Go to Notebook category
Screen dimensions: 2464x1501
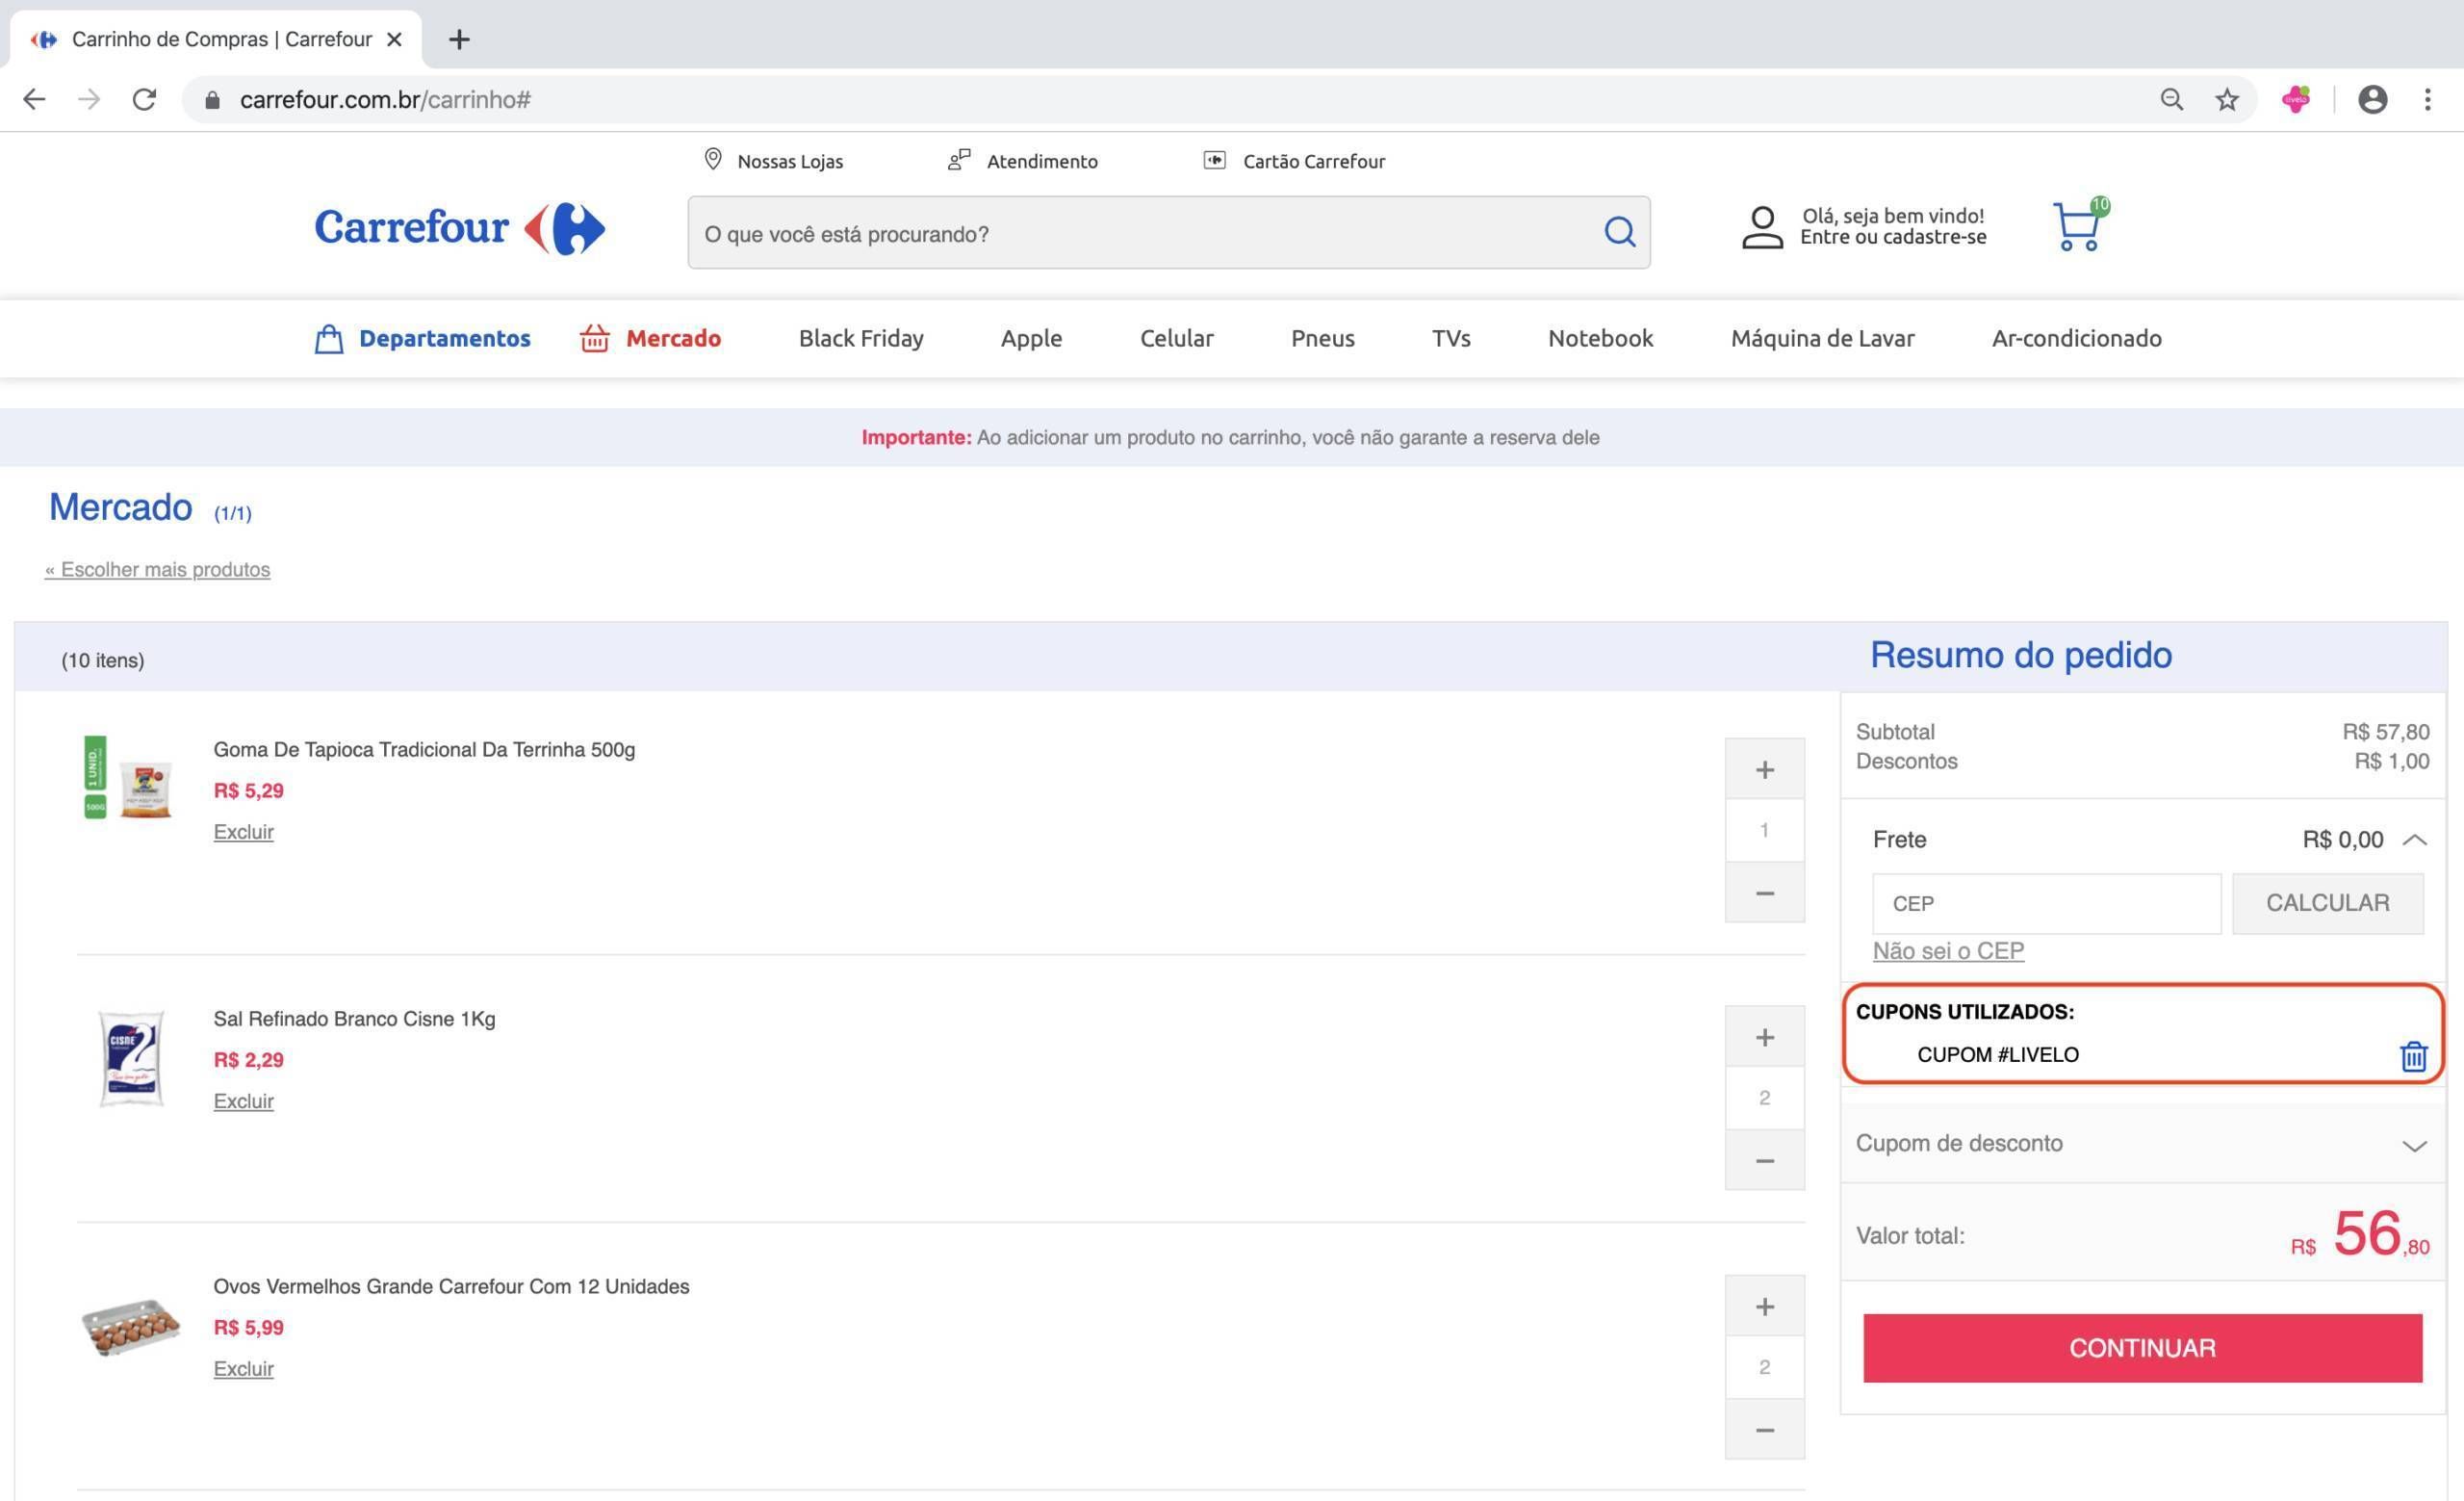(1600, 338)
